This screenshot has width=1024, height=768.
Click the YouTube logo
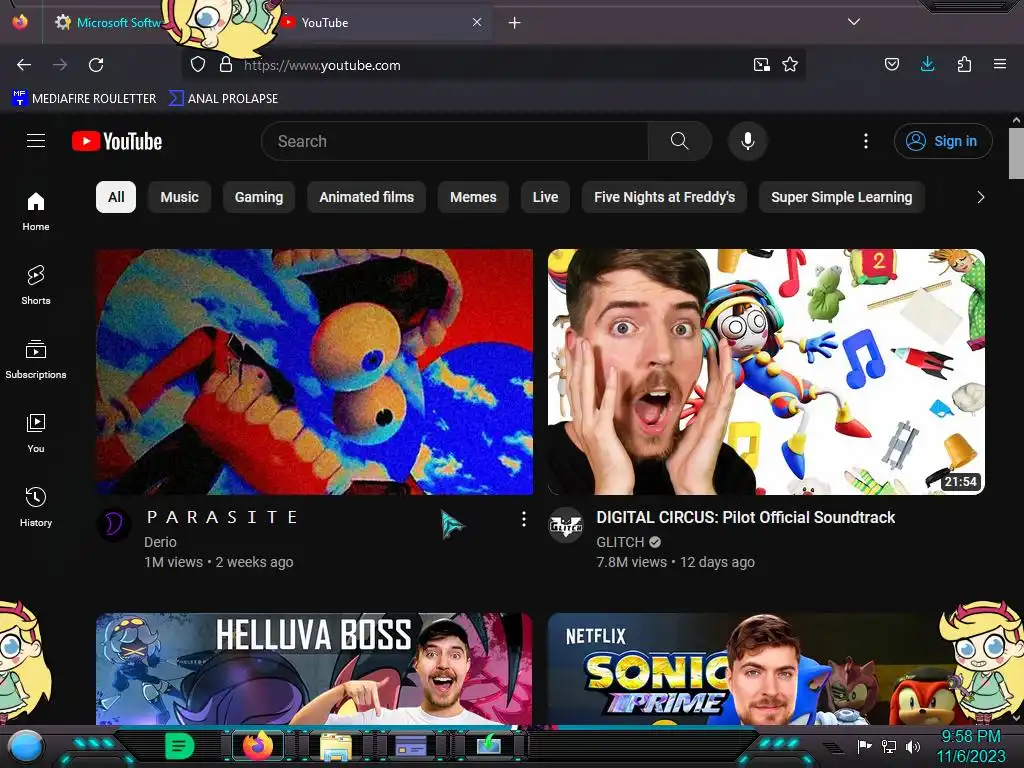click(x=117, y=141)
